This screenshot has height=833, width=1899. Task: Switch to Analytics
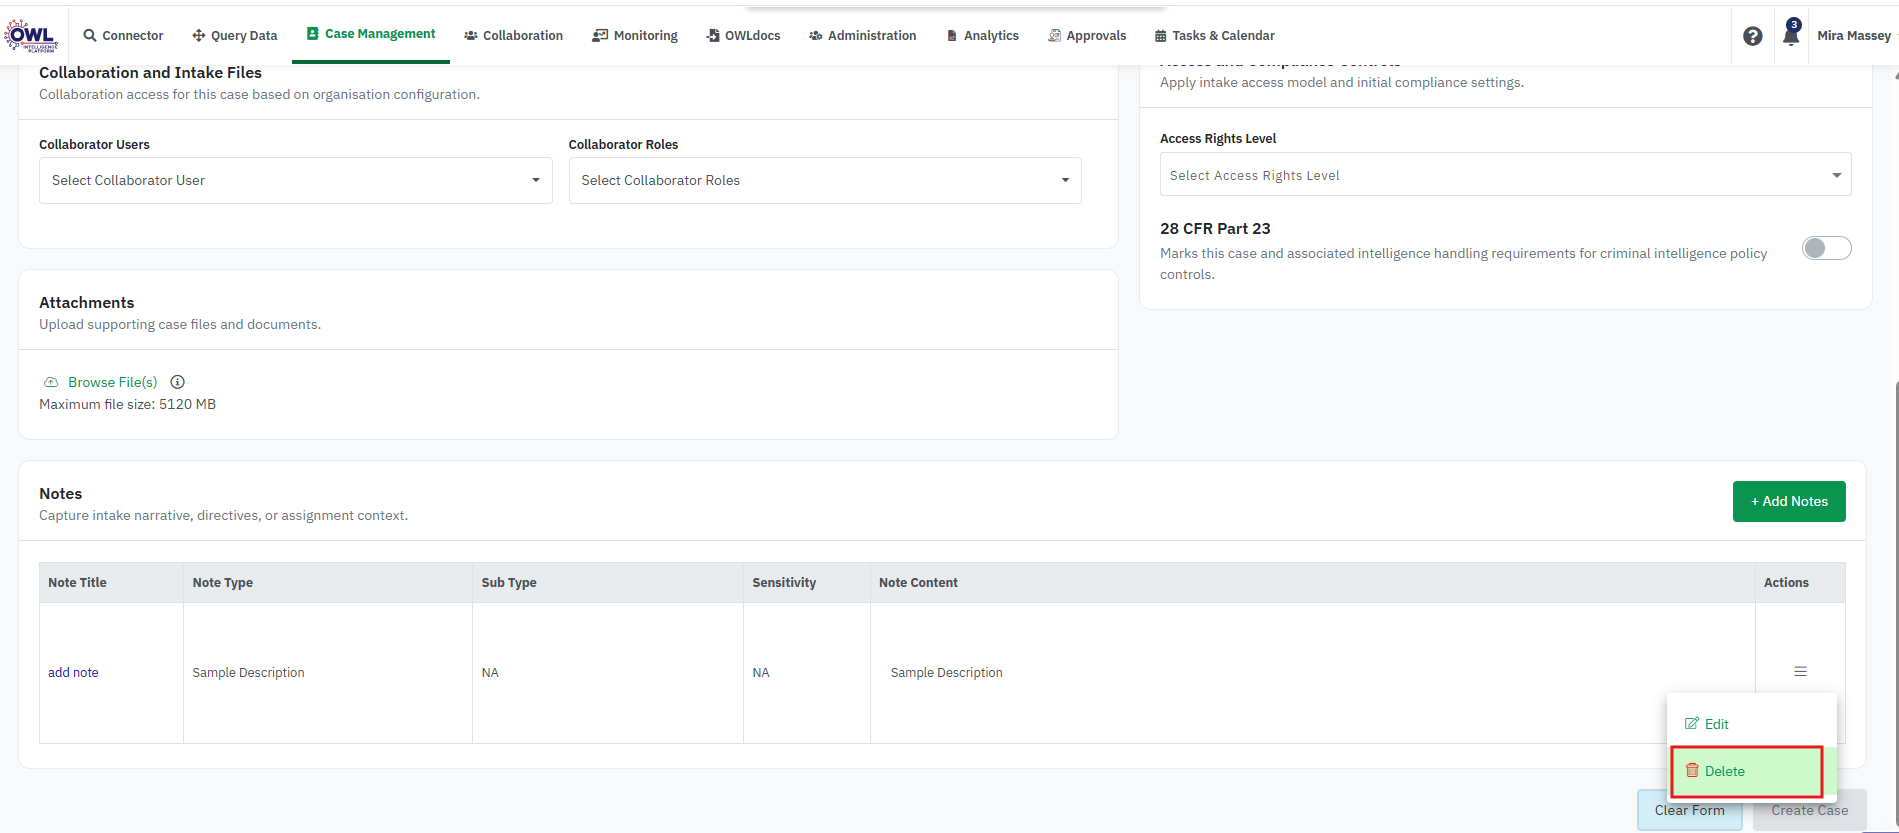tap(982, 35)
